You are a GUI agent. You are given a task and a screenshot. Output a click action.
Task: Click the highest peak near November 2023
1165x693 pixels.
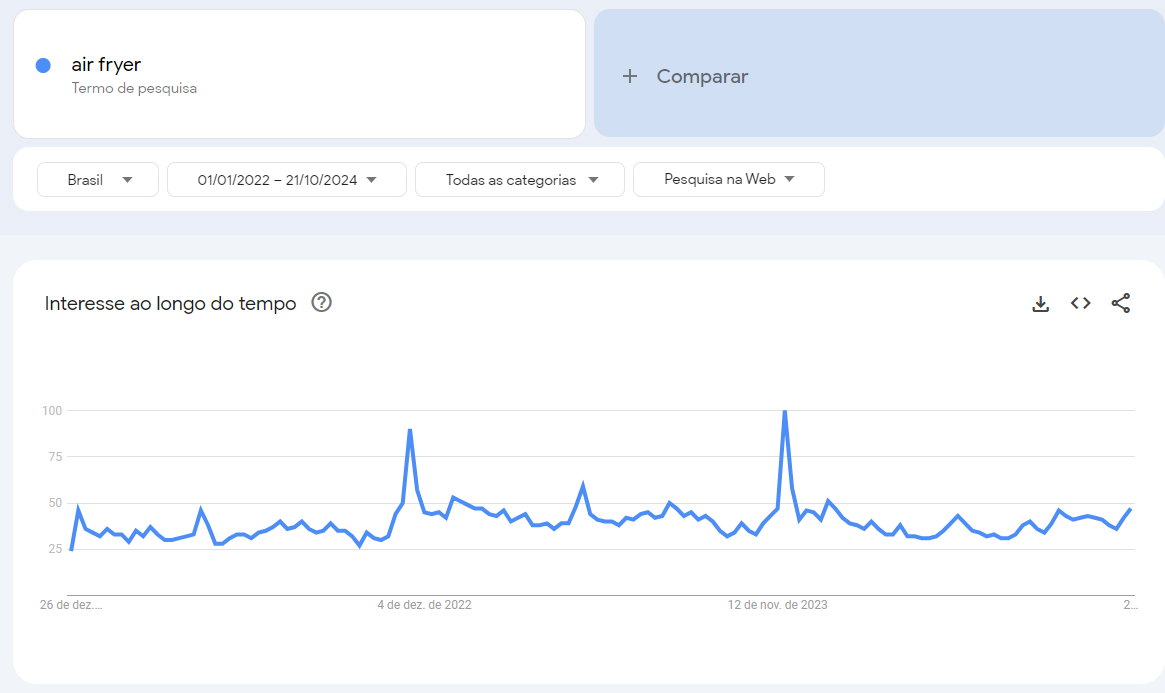pyautogui.click(x=784, y=411)
